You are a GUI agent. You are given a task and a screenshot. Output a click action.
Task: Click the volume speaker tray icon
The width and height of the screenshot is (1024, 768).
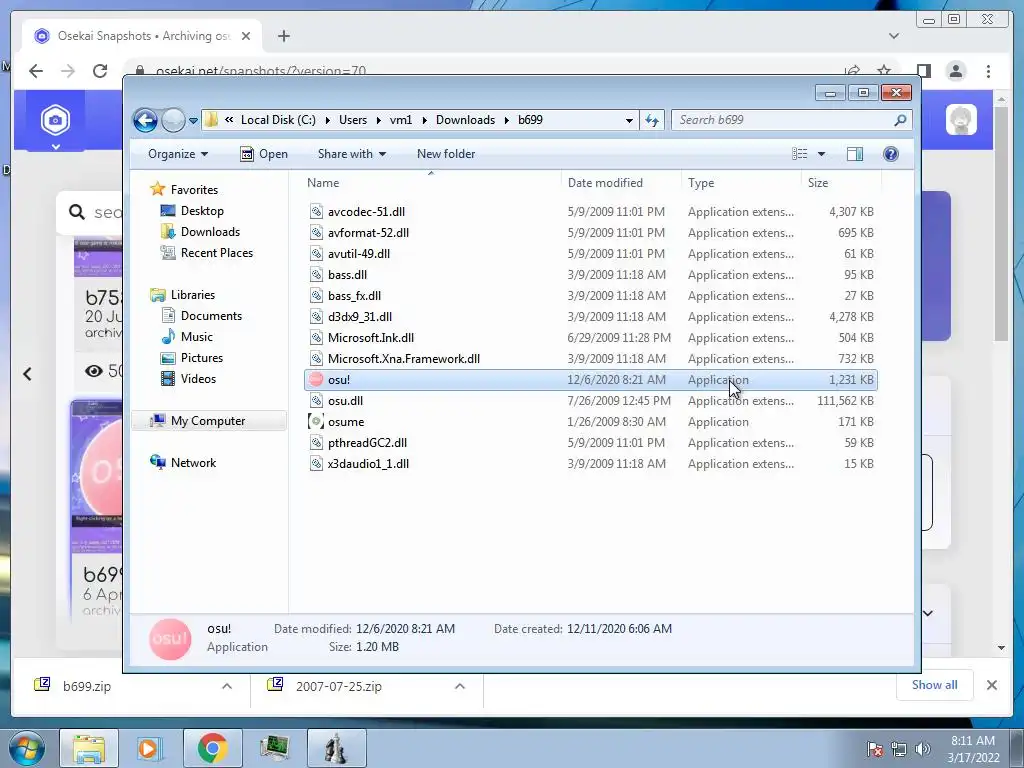[922, 749]
